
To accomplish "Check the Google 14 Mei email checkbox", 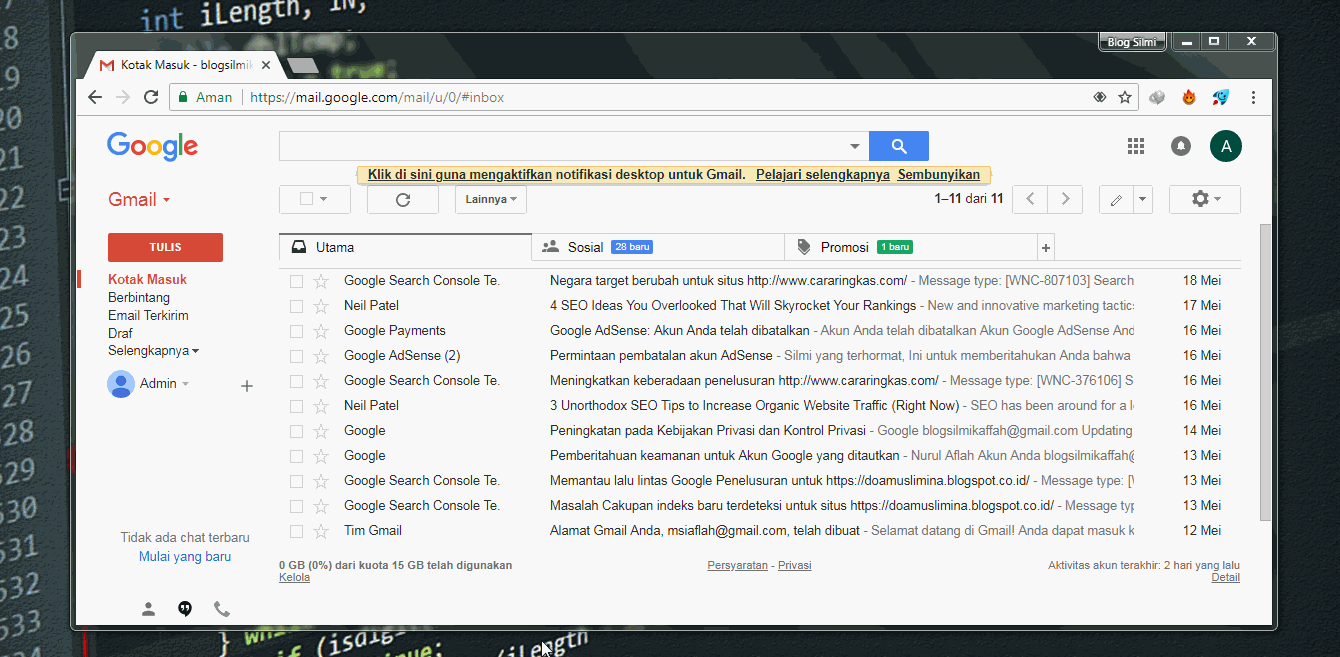I will coord(296,431).
